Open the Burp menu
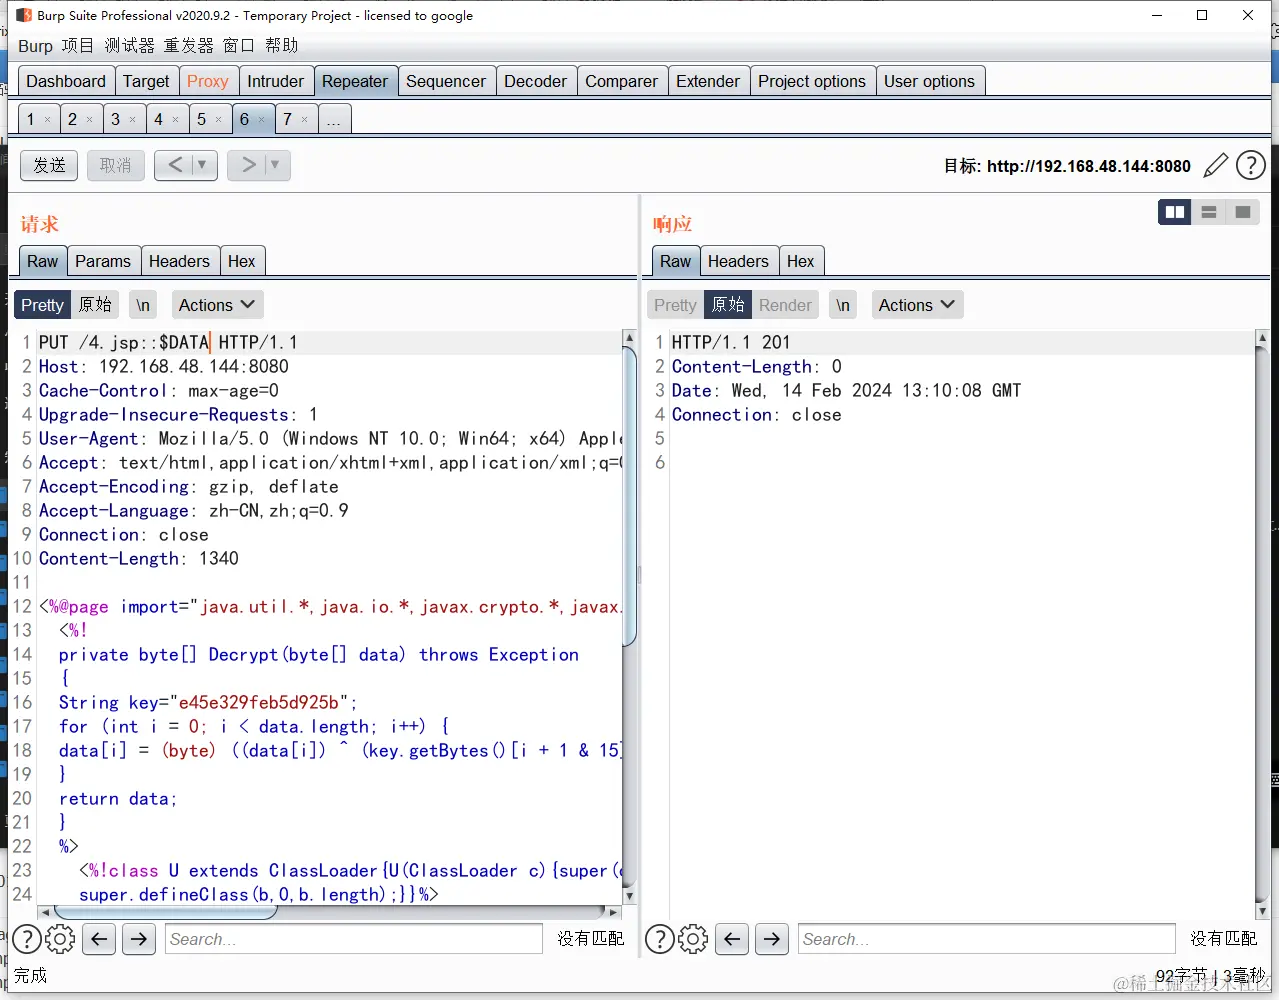Screen dimensions: 1279x1000 (35, 46)
